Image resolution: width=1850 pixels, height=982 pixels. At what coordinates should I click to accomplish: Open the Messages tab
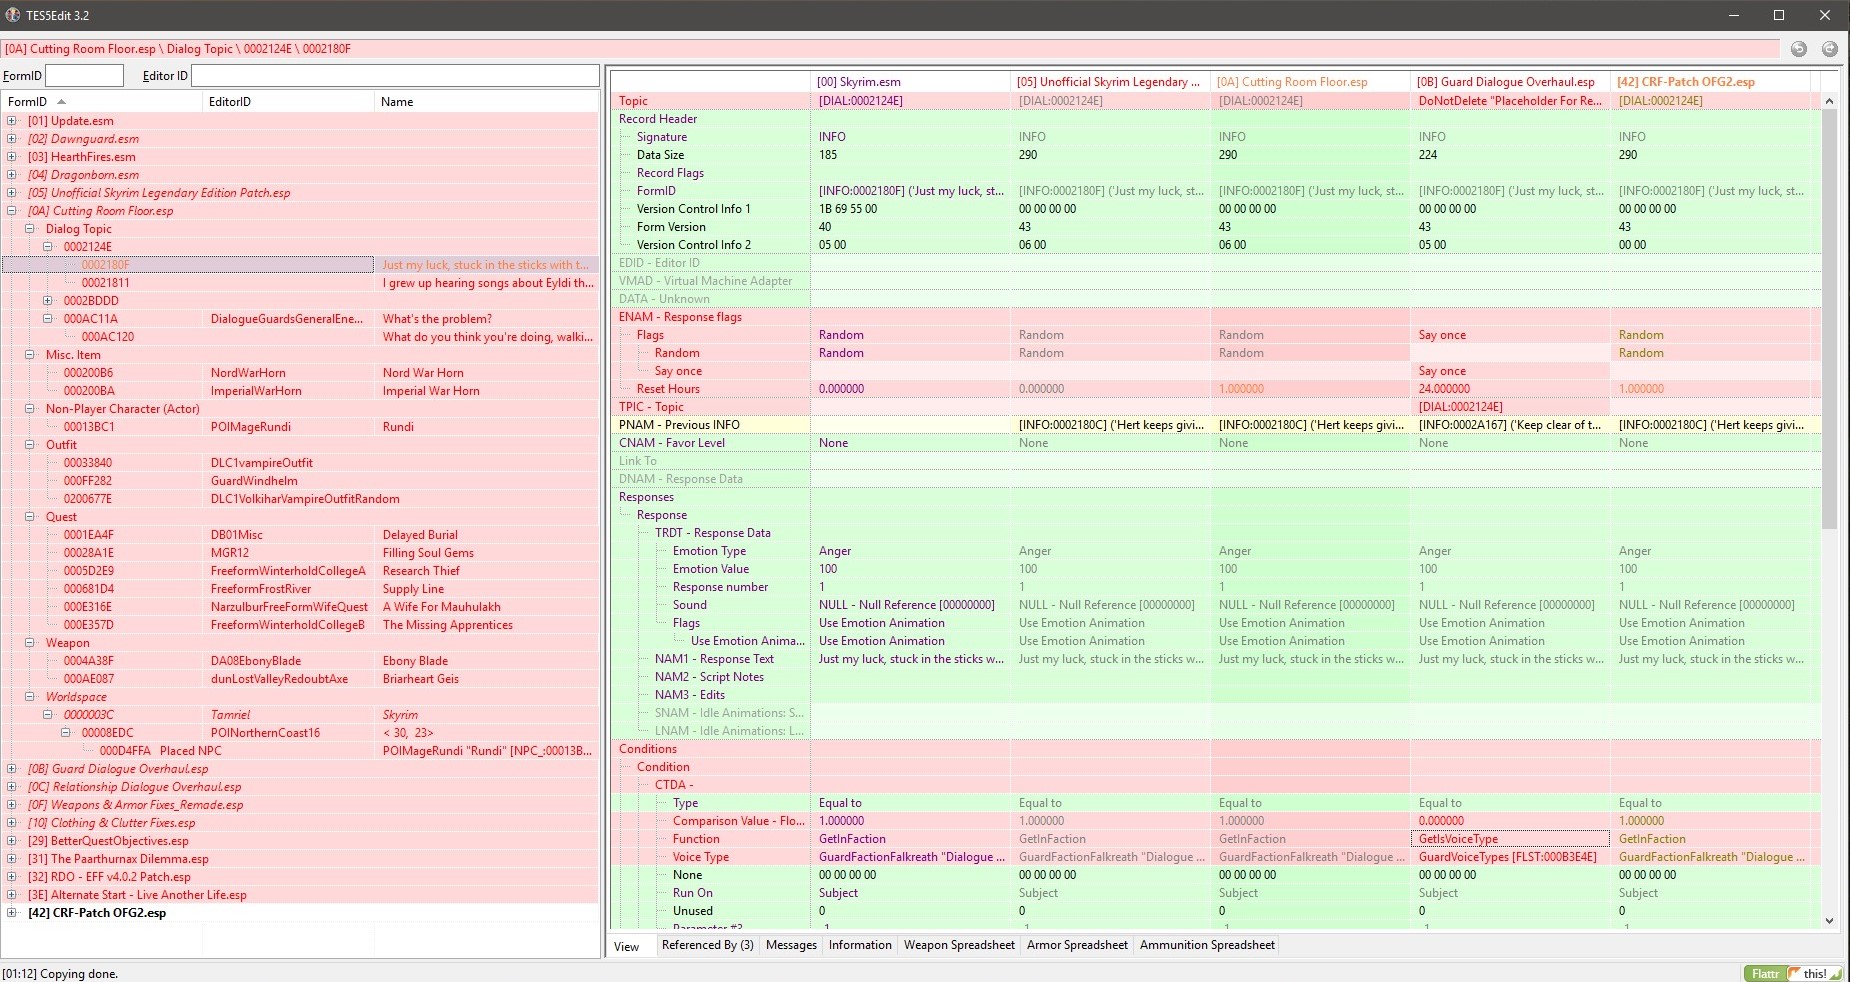coord(791,945)
